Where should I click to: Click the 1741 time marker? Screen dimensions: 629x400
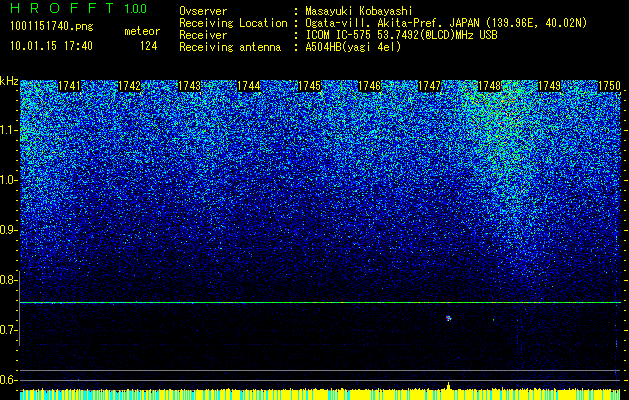click(x=70, y=86)
